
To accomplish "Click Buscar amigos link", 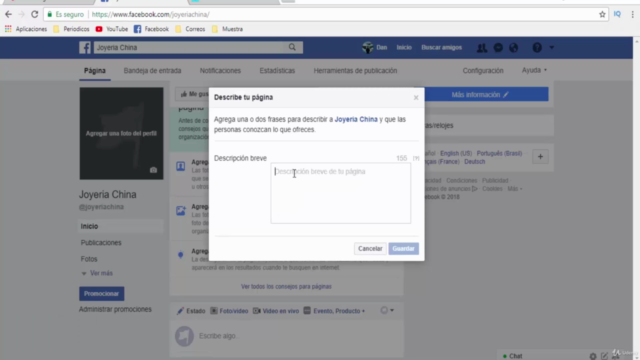I will 442,47.
